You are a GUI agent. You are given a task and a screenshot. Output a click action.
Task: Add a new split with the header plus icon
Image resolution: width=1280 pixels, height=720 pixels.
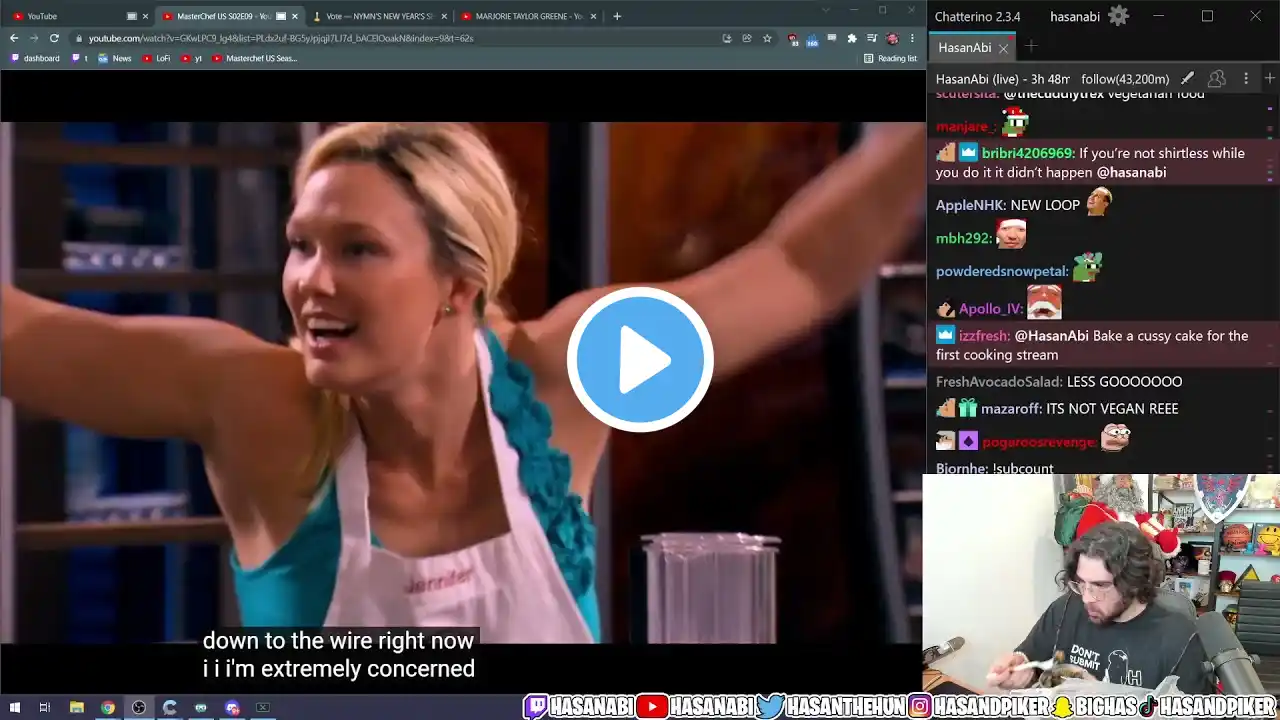pos(1269,78)
